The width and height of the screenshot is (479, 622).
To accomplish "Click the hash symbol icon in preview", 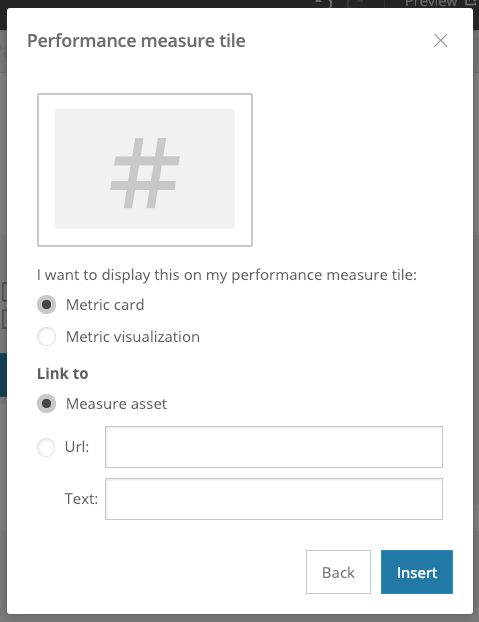I will point(145,173).
